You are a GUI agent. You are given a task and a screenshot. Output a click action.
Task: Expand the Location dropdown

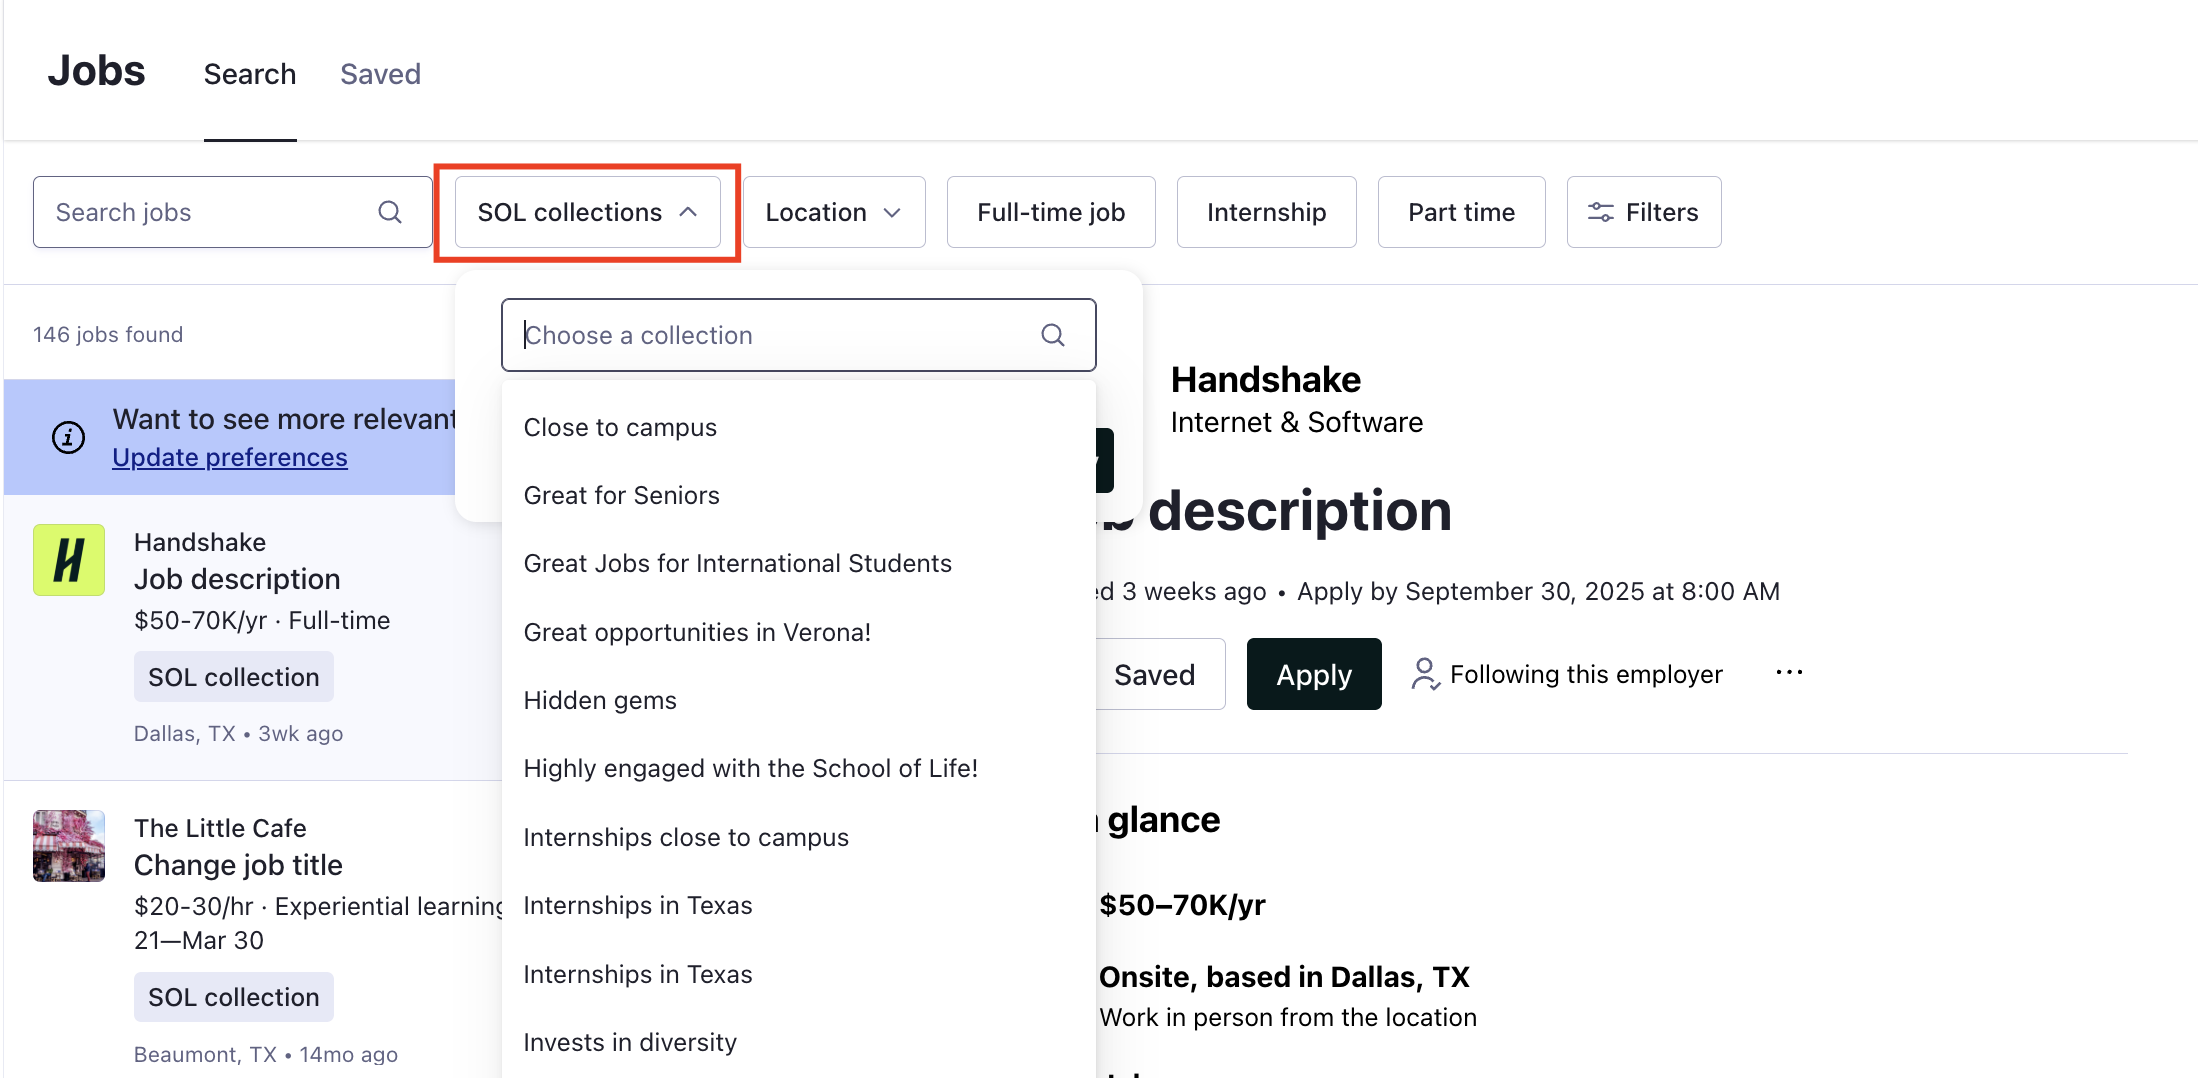point(834,212)
